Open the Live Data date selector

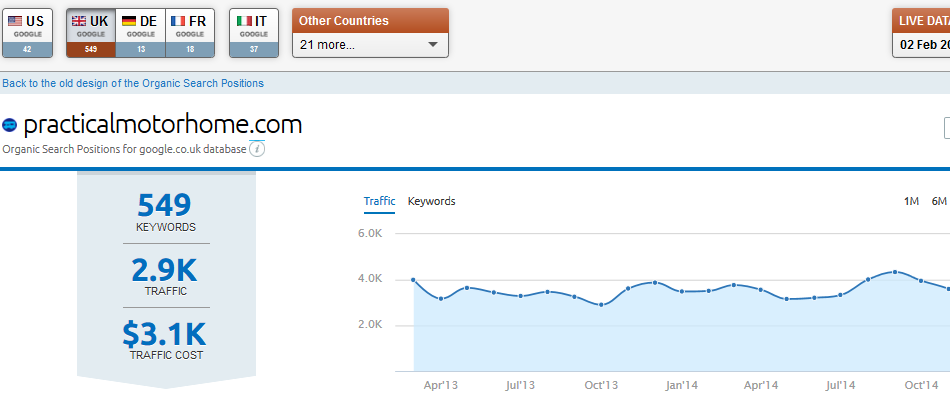922,45
